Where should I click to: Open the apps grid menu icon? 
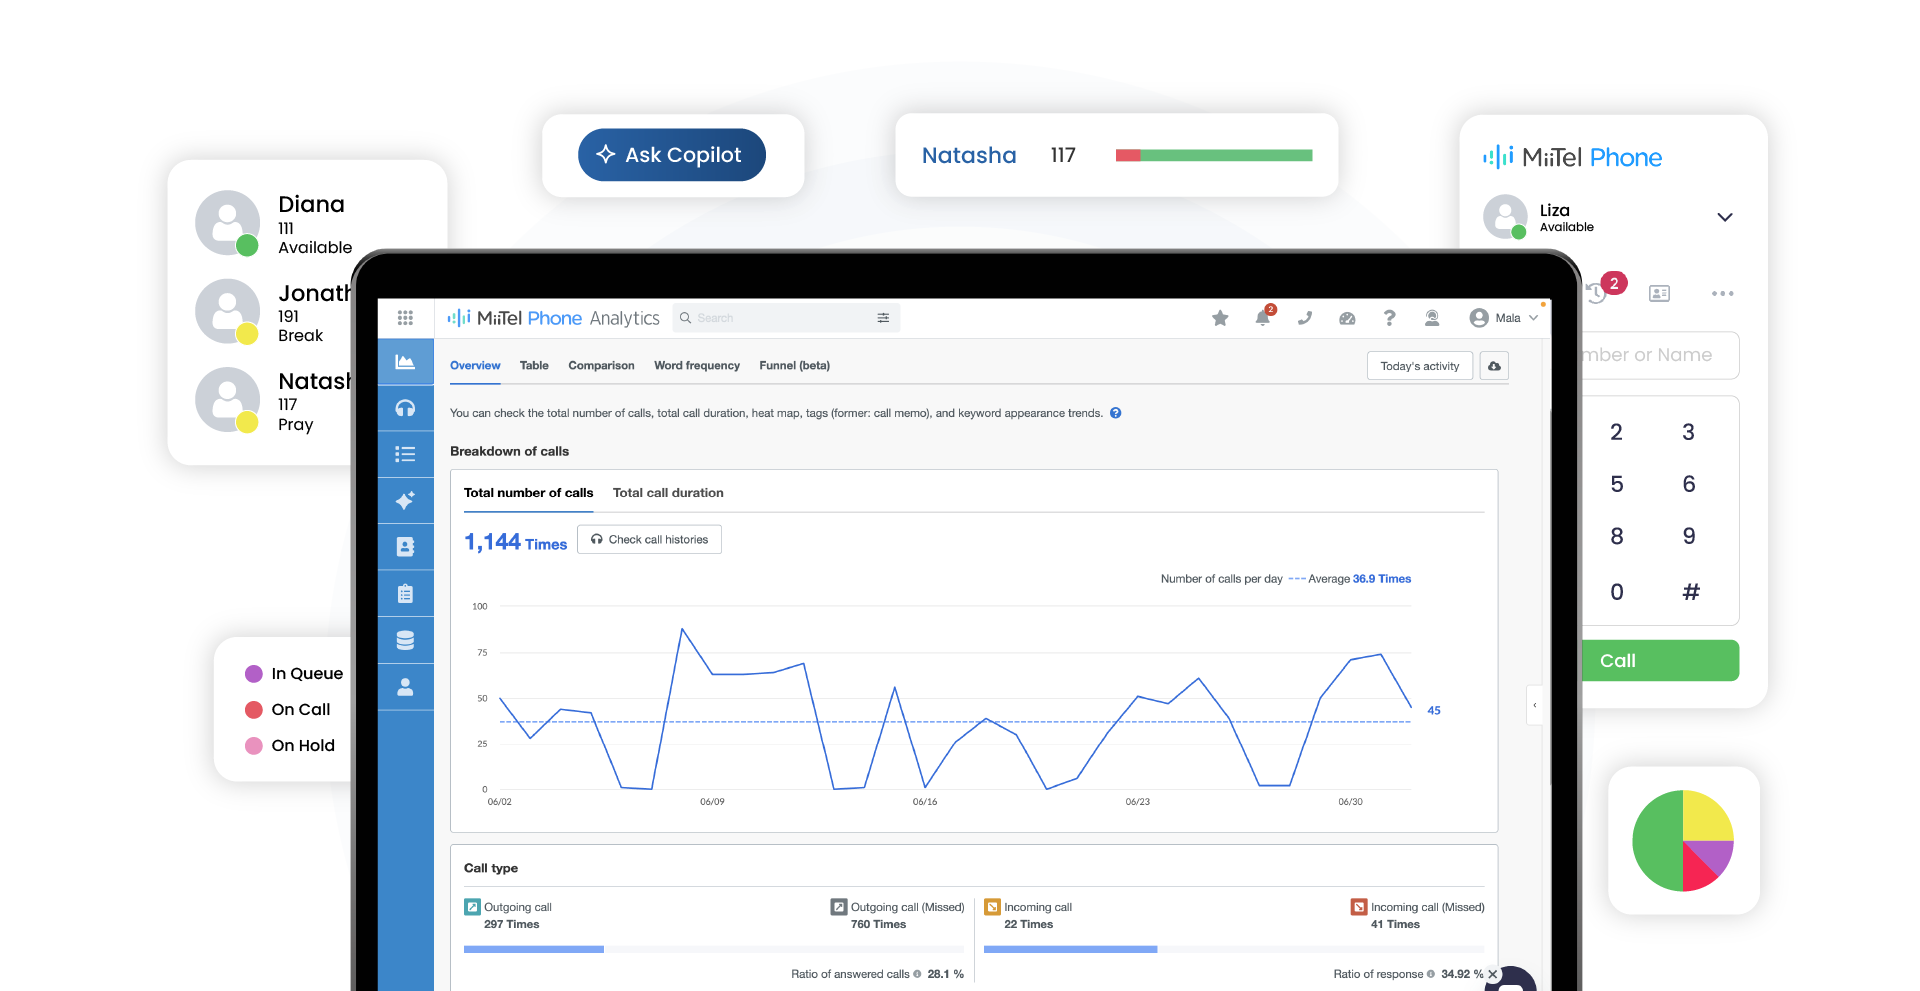pos(405,318)
